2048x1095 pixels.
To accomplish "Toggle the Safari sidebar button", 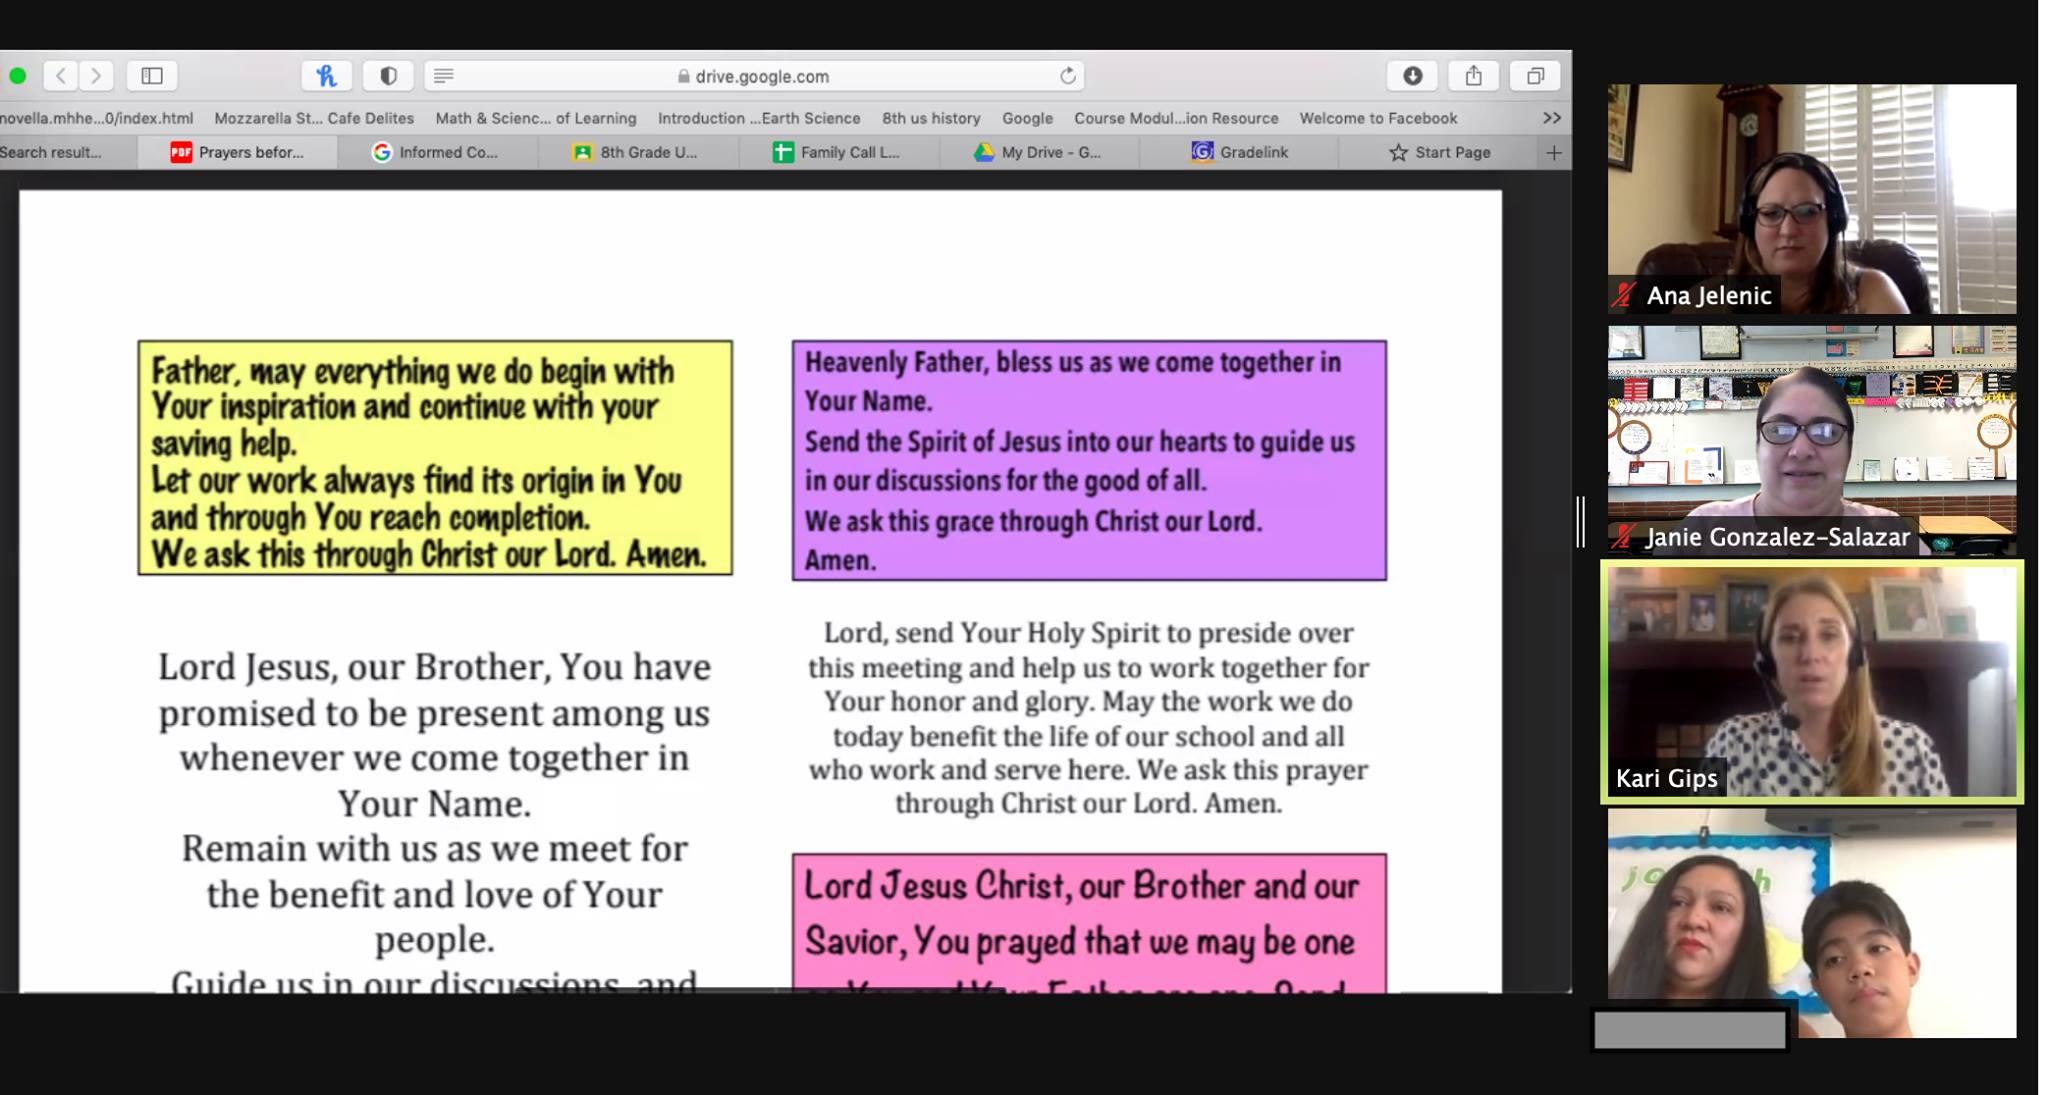I will [x=152, y=76].
